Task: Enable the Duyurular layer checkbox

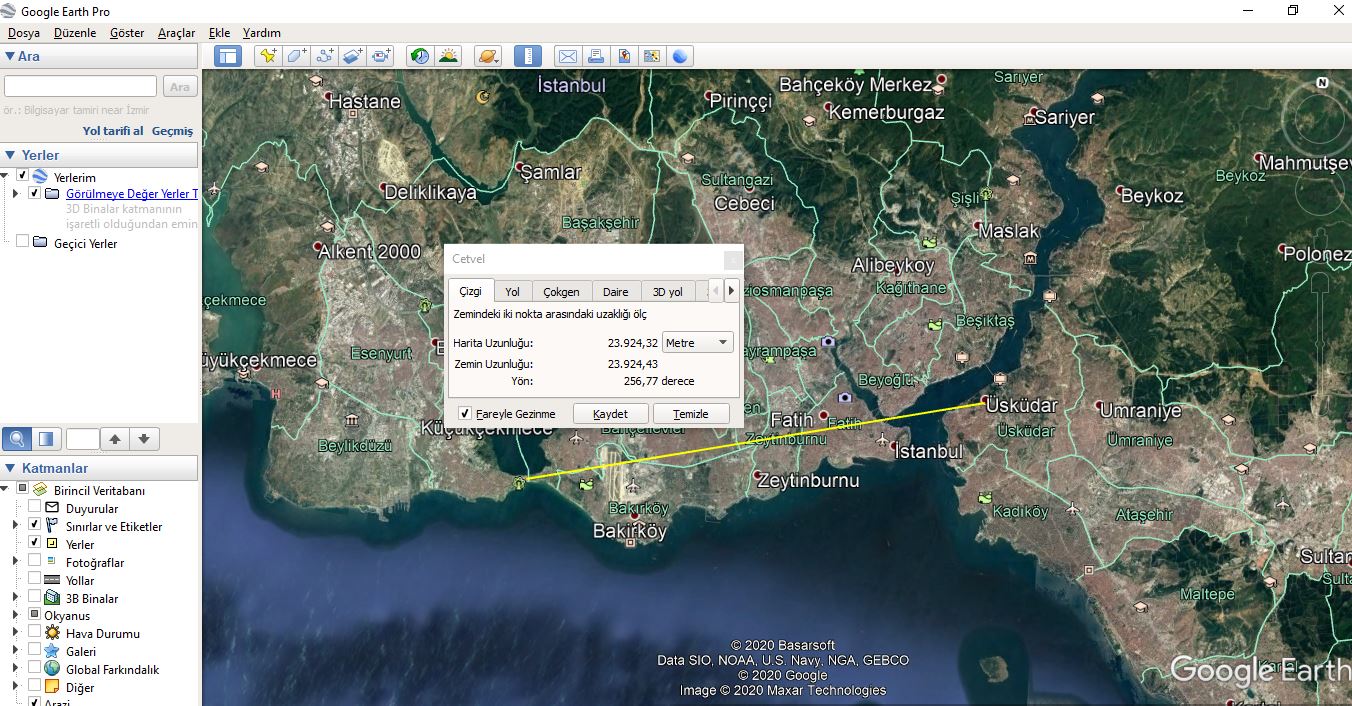Action: [35, 507]
